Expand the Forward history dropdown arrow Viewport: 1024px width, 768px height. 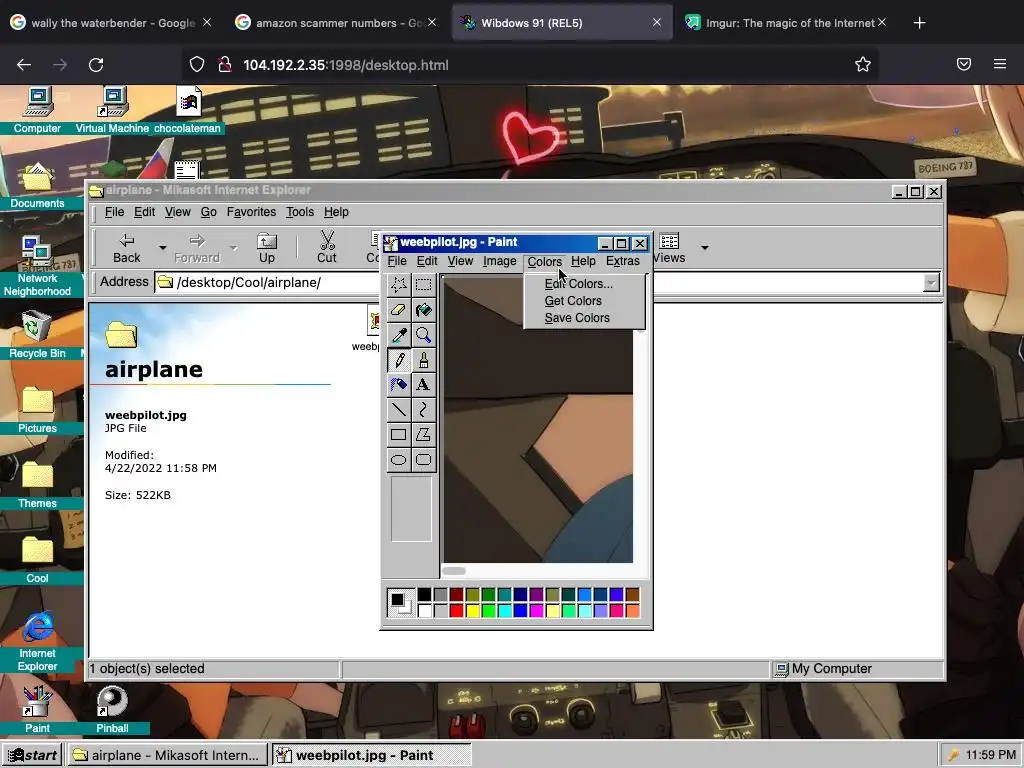(x=233, y=248)
